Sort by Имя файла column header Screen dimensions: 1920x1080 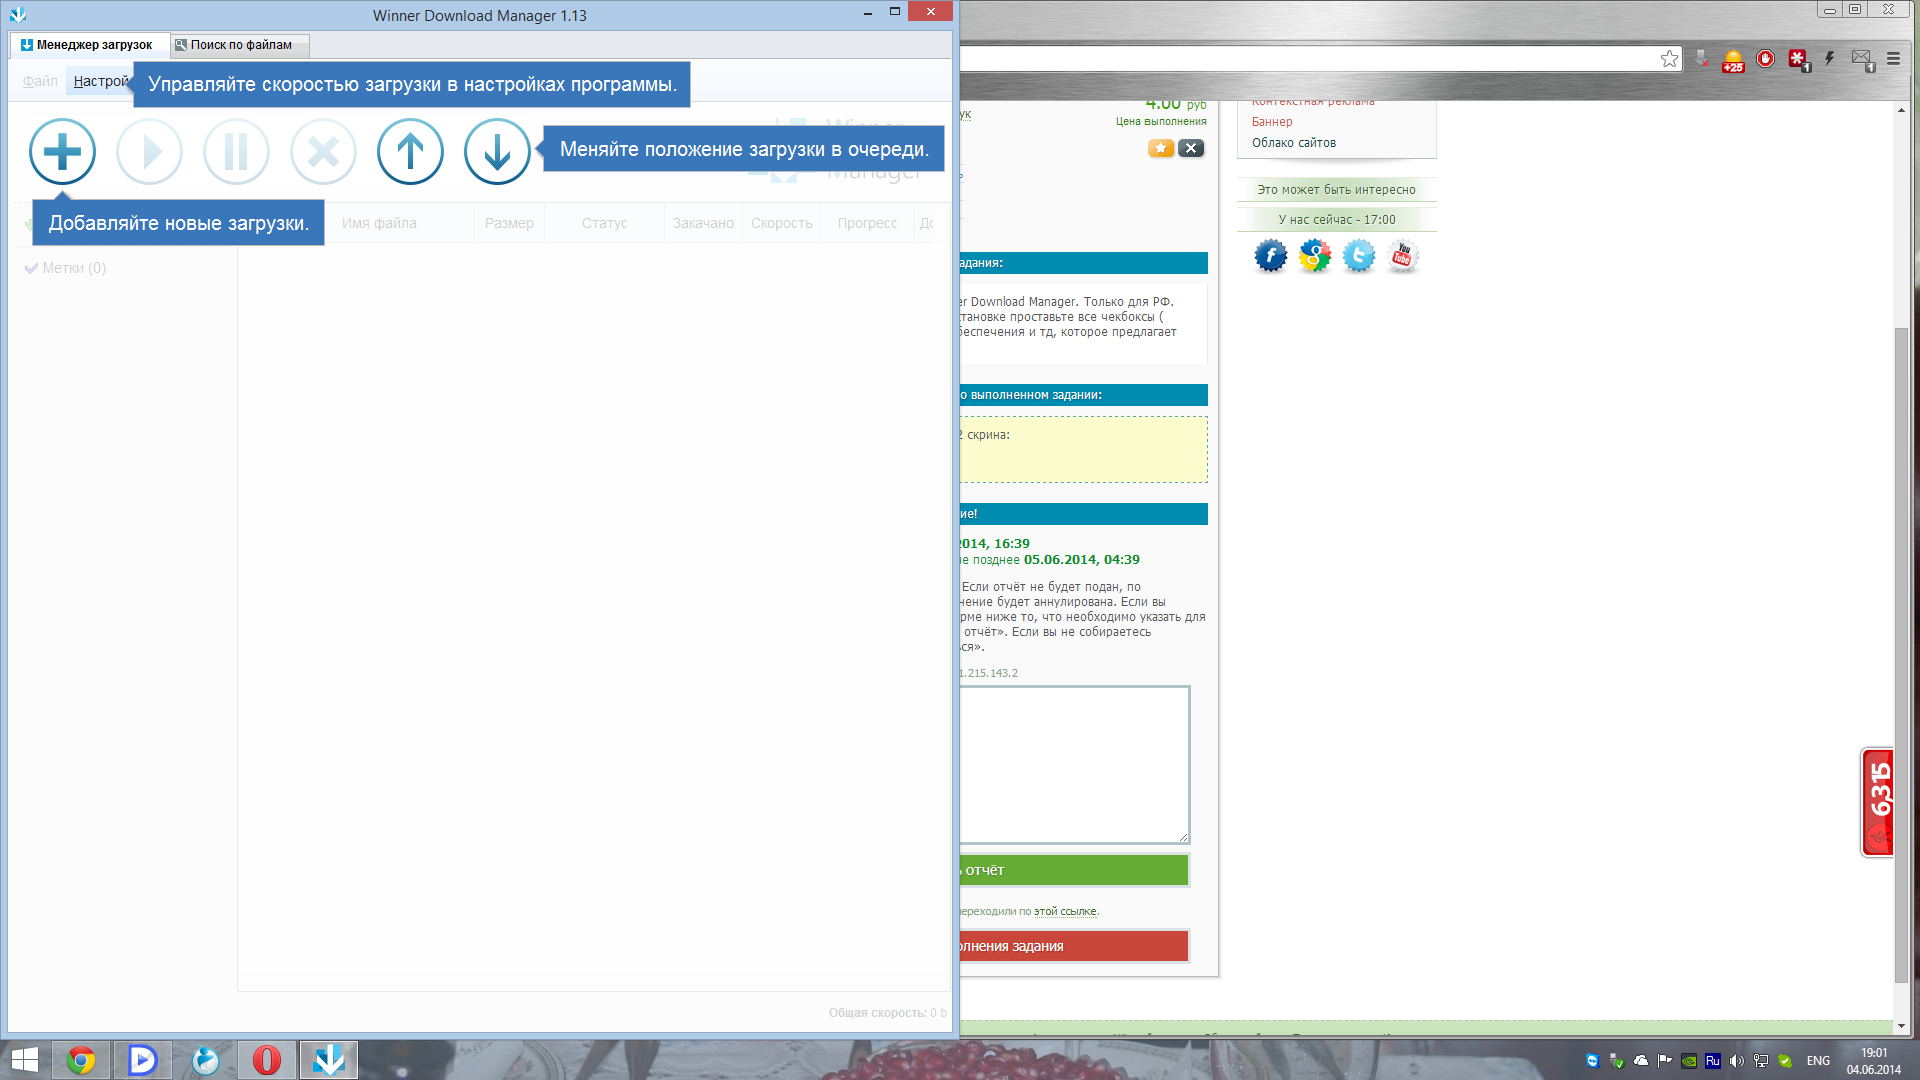pyautogui.click(x=379, y=223)
